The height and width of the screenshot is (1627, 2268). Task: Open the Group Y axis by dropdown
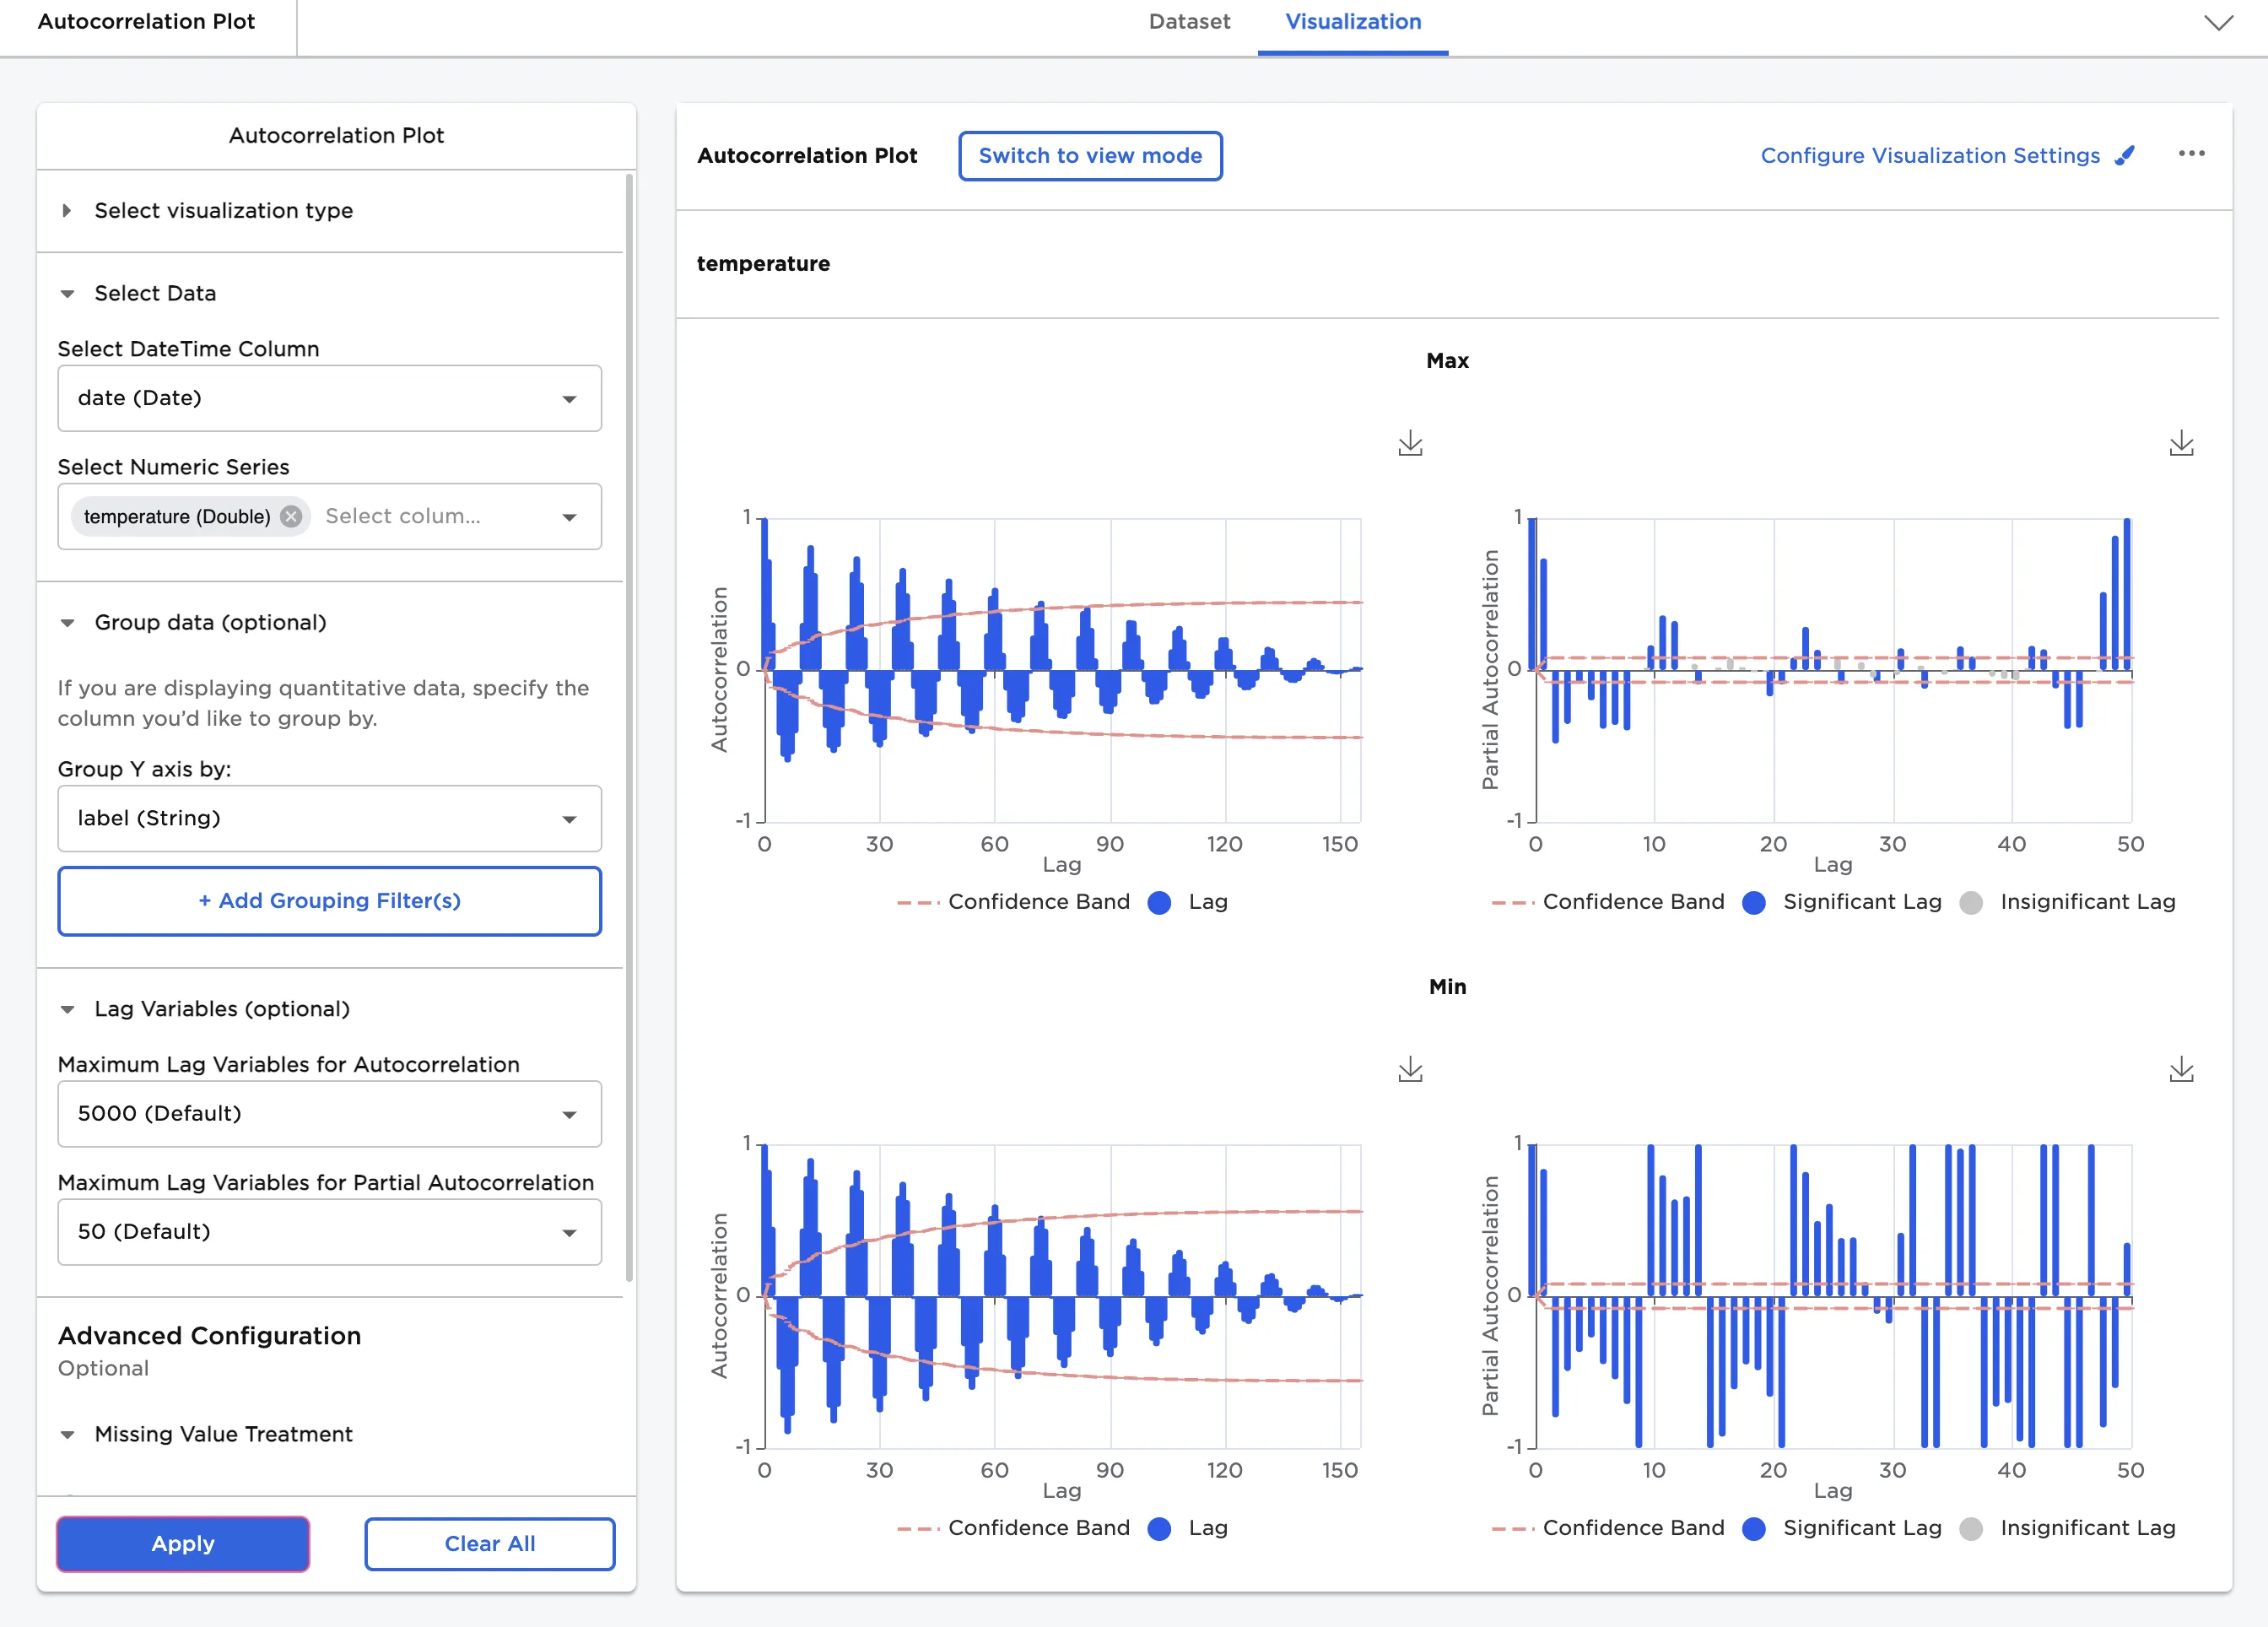[x=329, y=818]
